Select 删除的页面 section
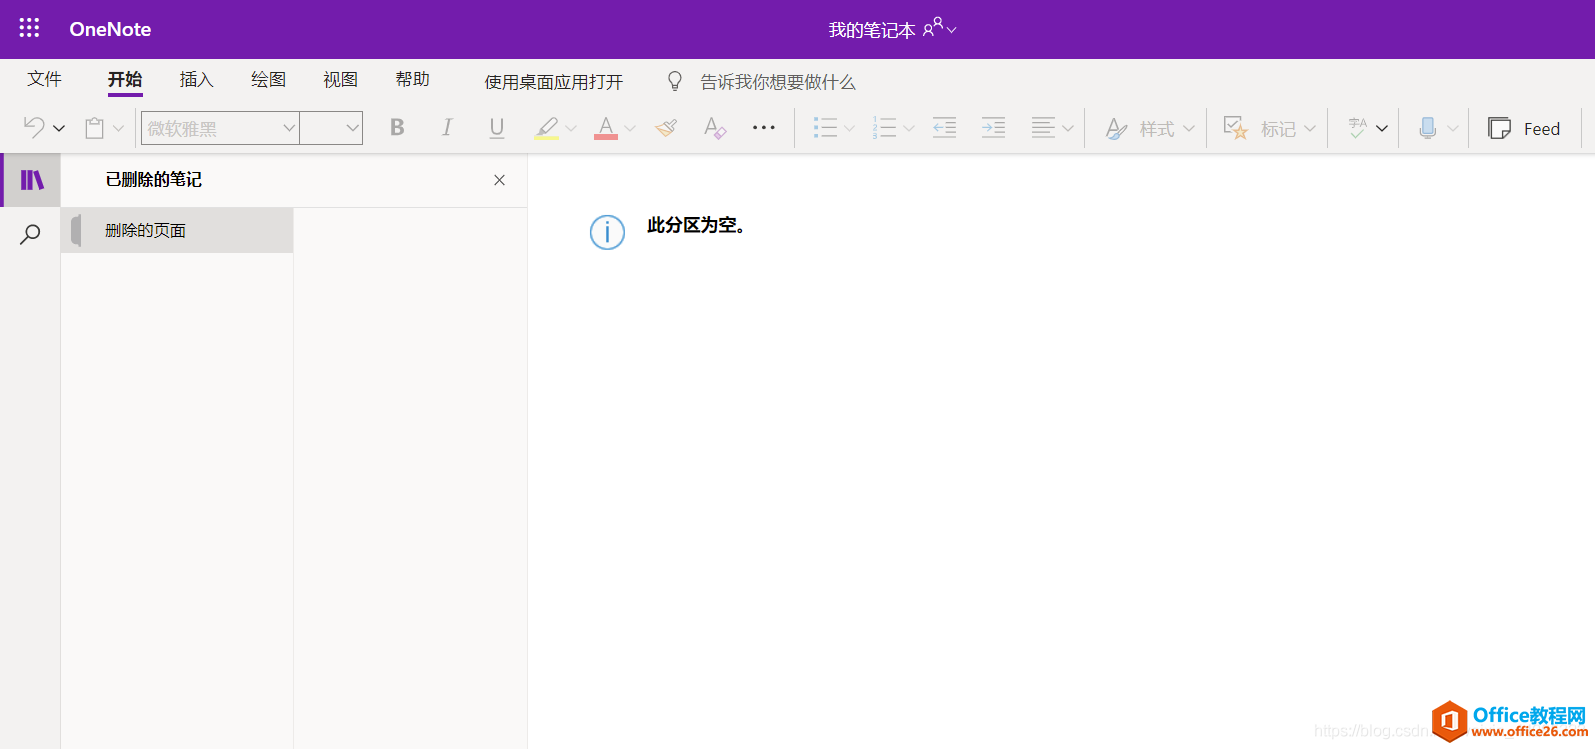 [x=177, y=230]
